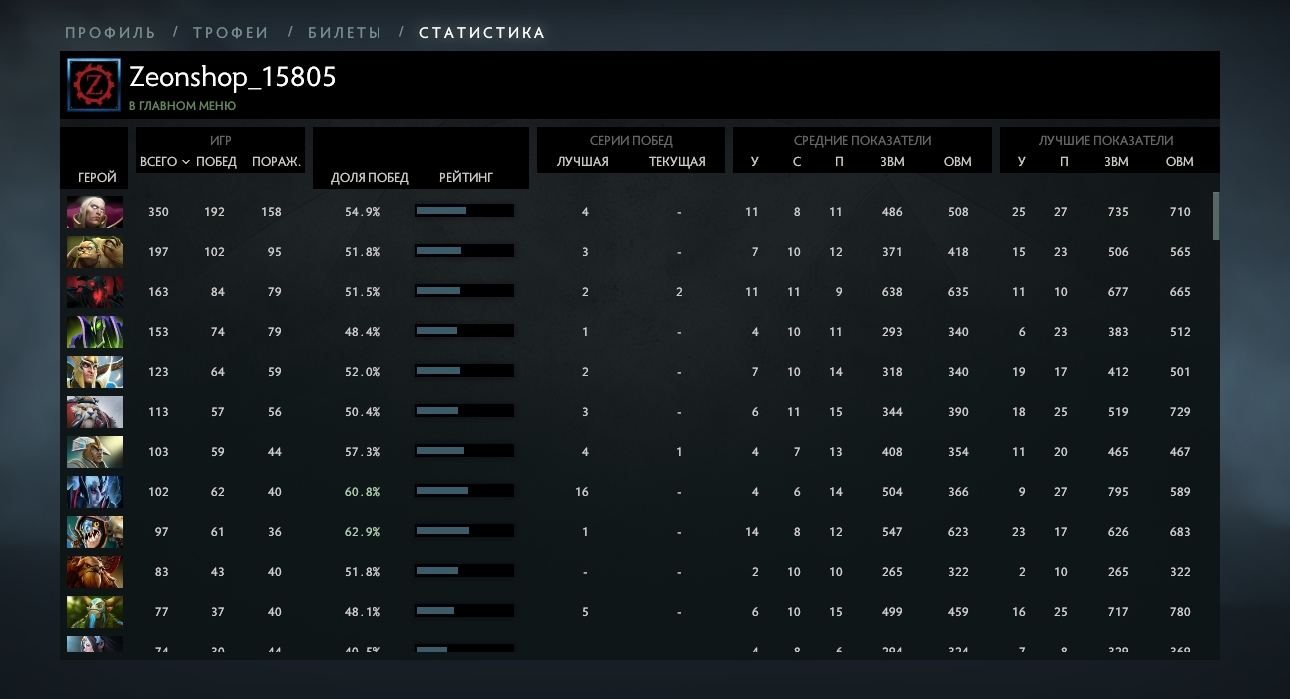1290x699 pixels.
Task: Click the Zeonshop_15805 profile avatar
Action: pyautogui.click(x=95, y=85)
